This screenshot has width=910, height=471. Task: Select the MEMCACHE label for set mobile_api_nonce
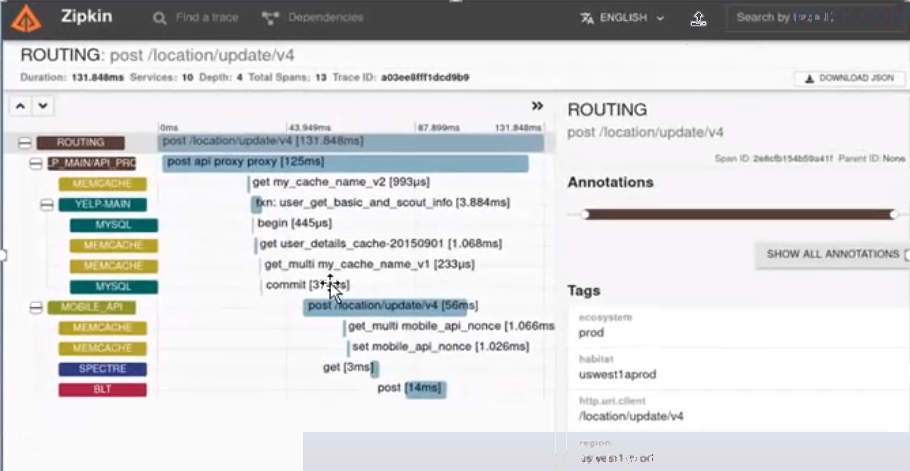(x=103, y=349)
